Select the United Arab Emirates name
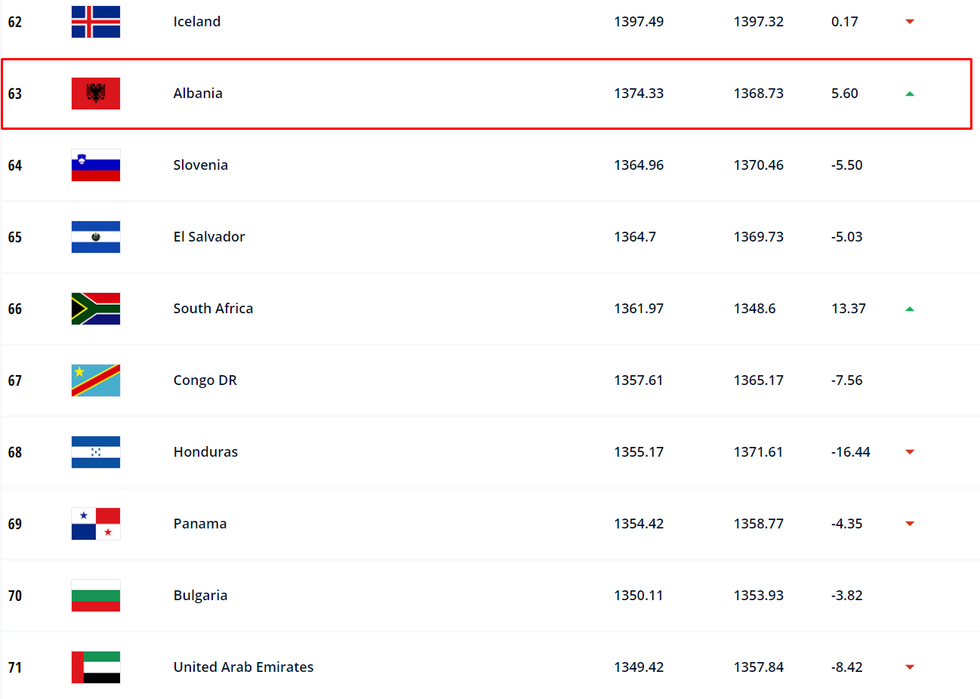Viewport: 980px width, 699px height. 243,667
